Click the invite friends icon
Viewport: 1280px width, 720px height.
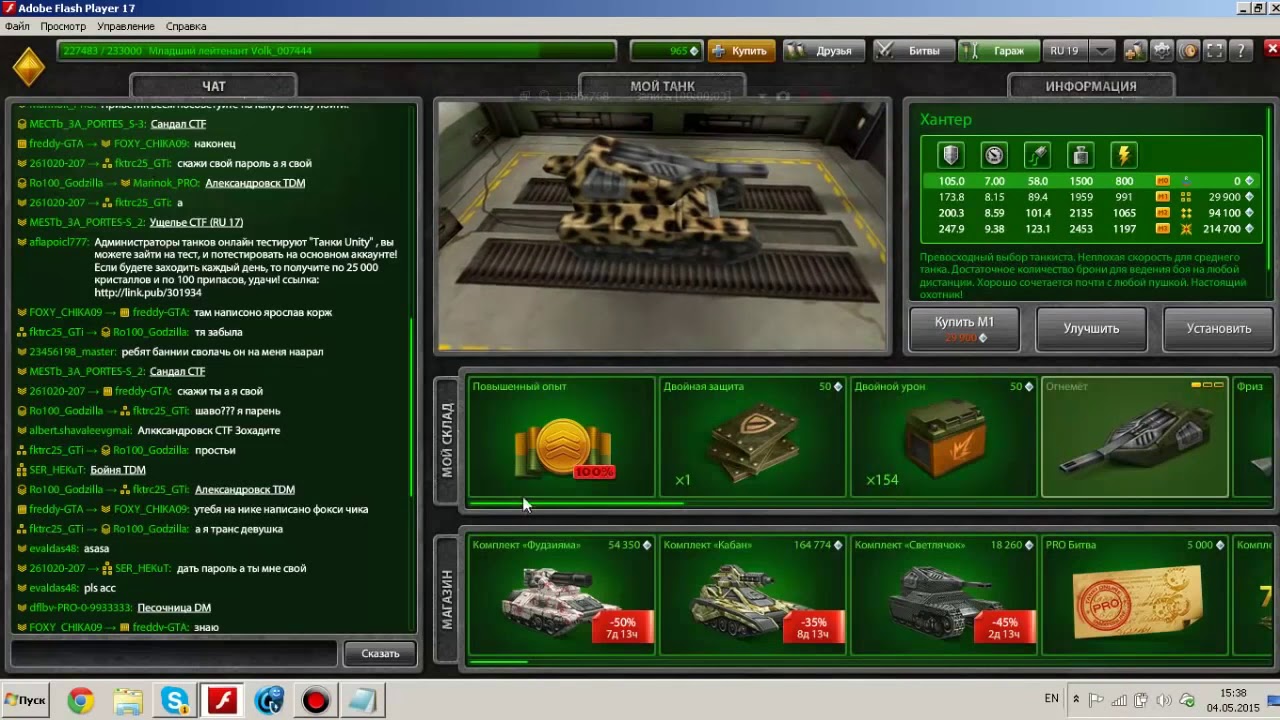[x=1135, y=51]
